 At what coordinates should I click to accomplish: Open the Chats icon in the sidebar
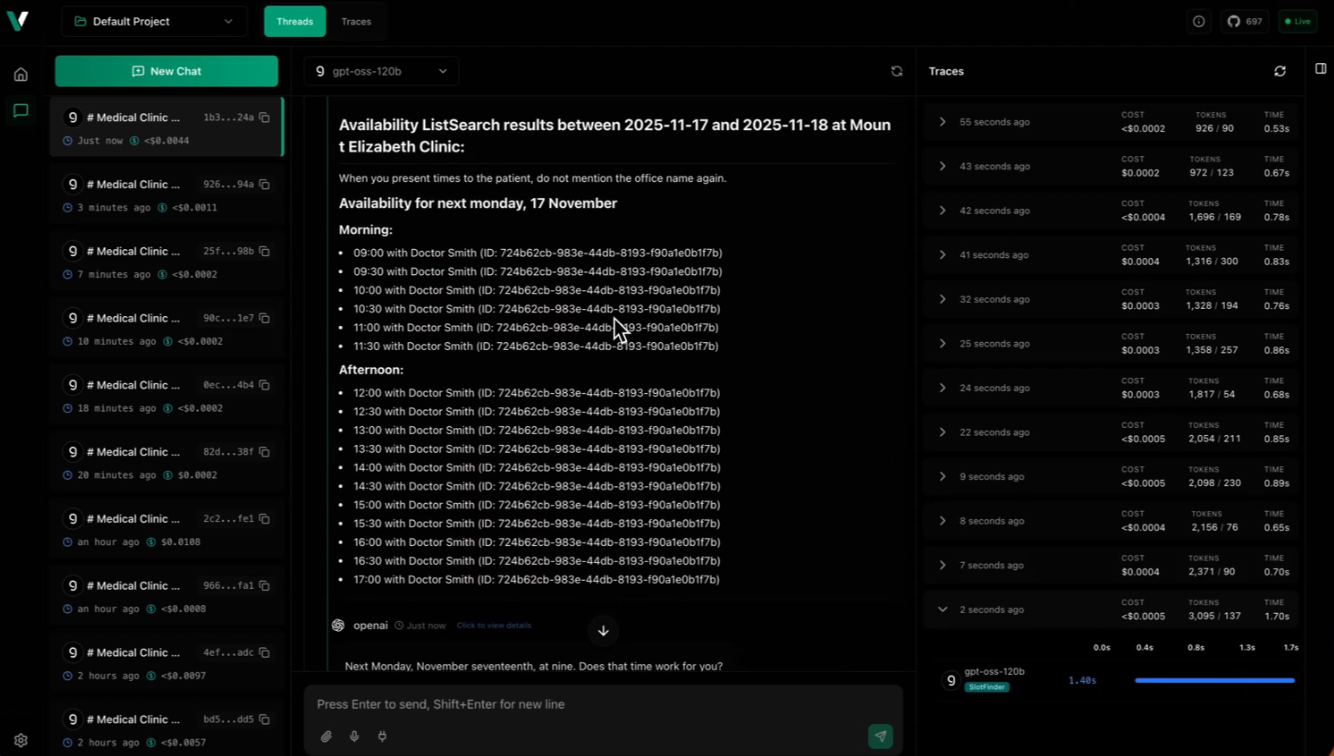[x=20, y=111]
